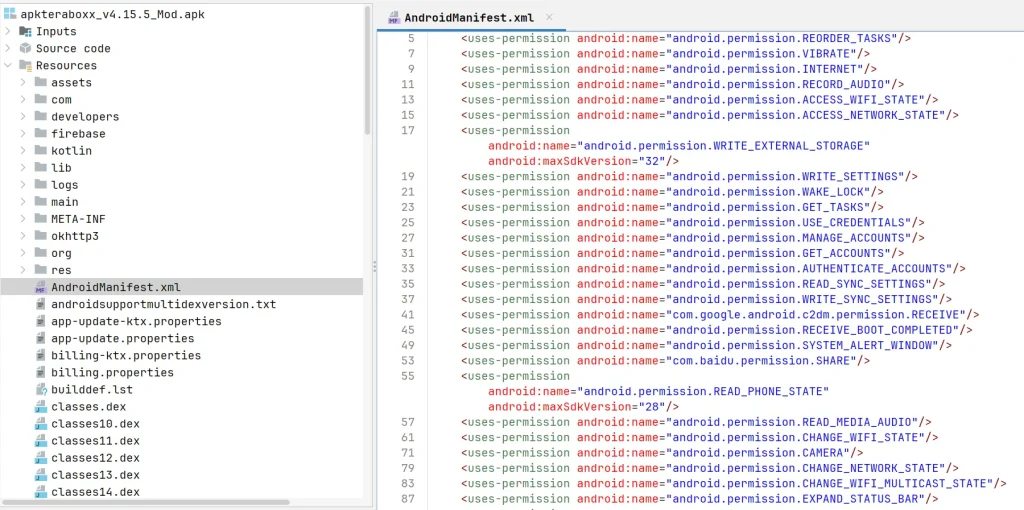Click the androidsupportmultidexversion.txt file icon
The width and height of the screenshot is (1024, 510).
click(x=40, y=304)
